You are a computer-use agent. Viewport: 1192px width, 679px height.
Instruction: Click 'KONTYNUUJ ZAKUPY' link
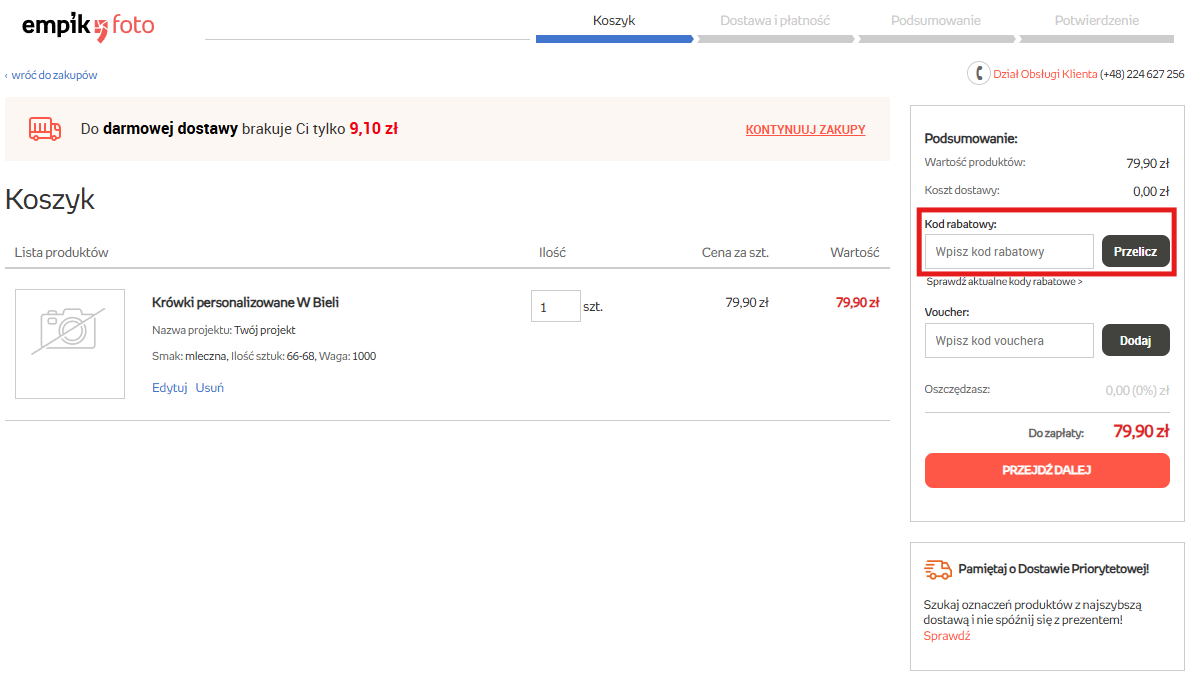(x=805, y=130)
